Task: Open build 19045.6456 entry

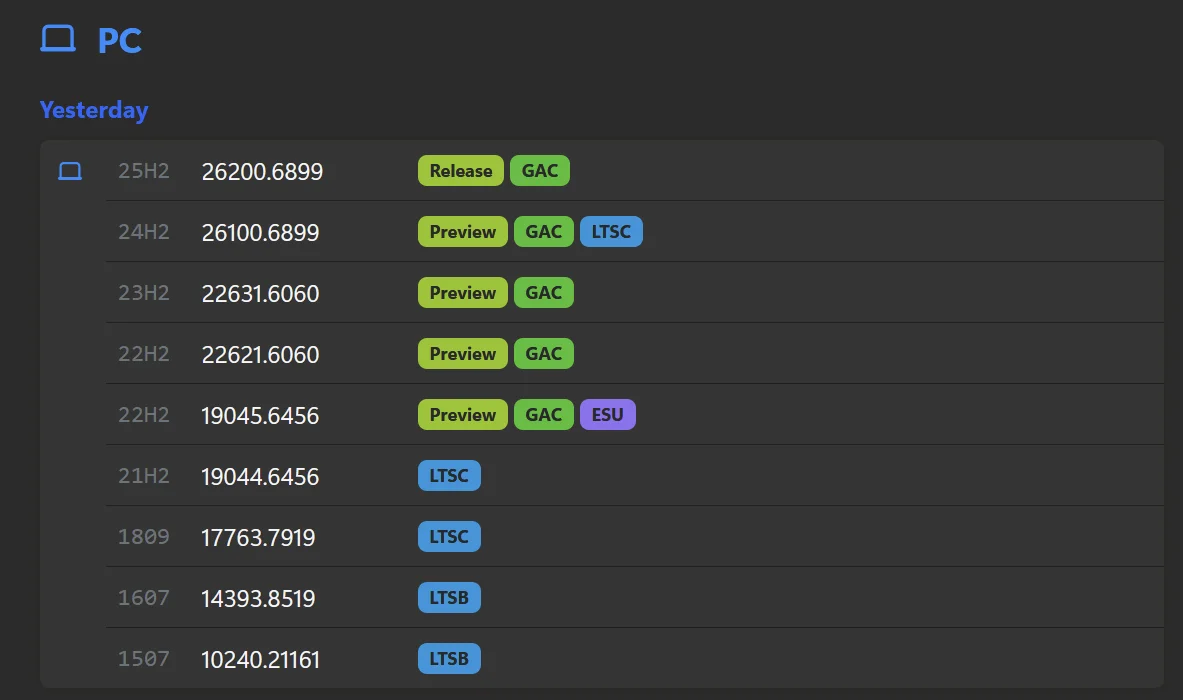Action: [x=260, y=416]
